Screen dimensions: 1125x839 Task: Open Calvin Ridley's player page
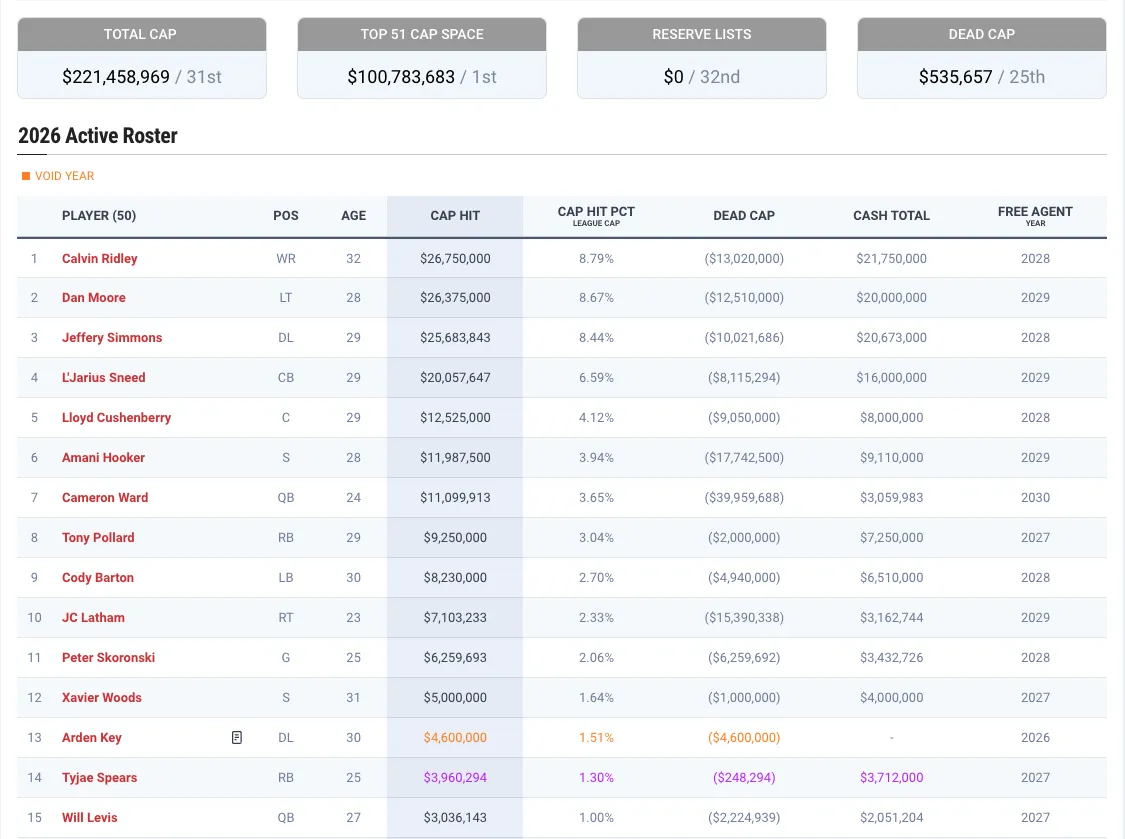pos(99,259)
